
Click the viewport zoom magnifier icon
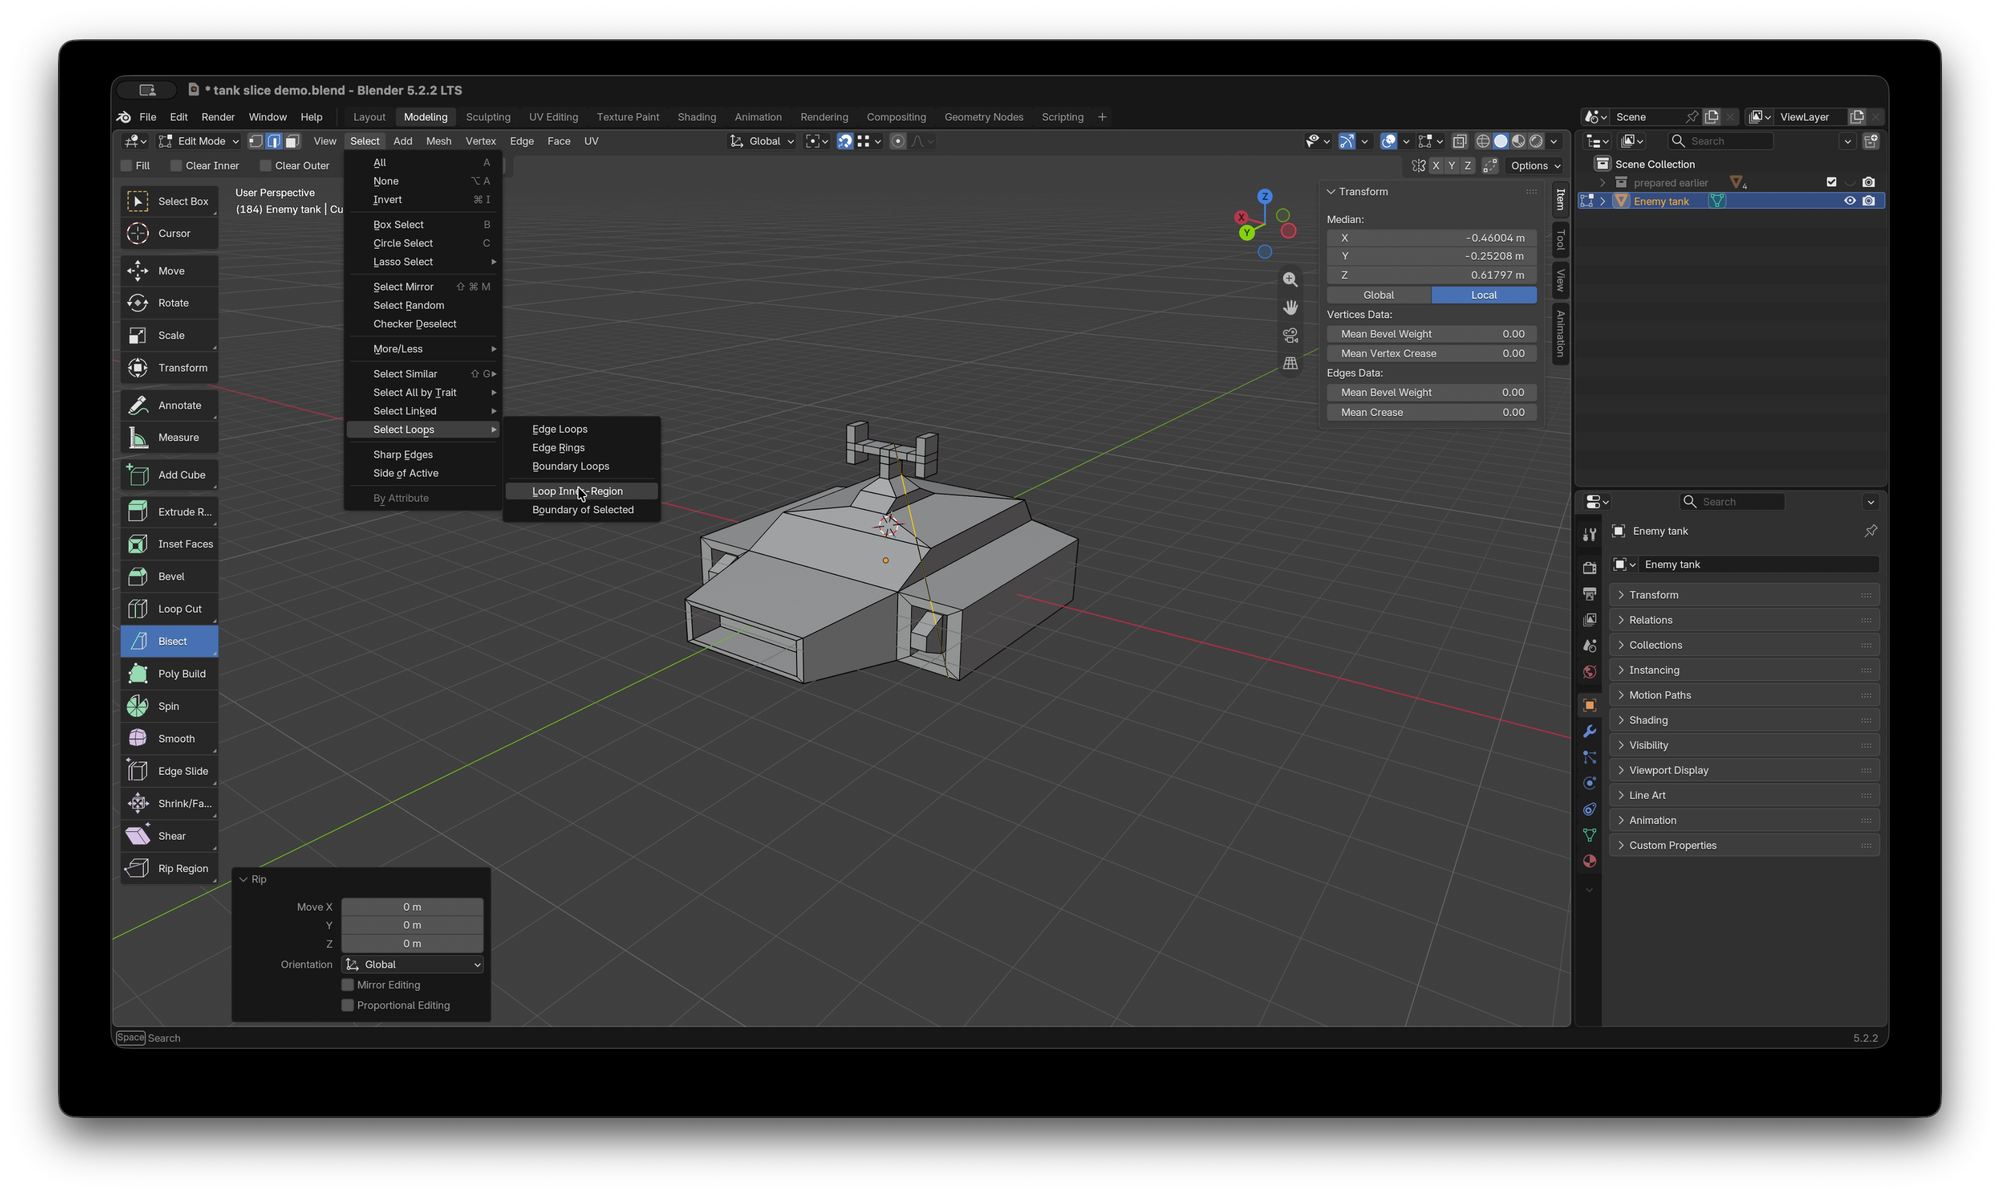1290,280
